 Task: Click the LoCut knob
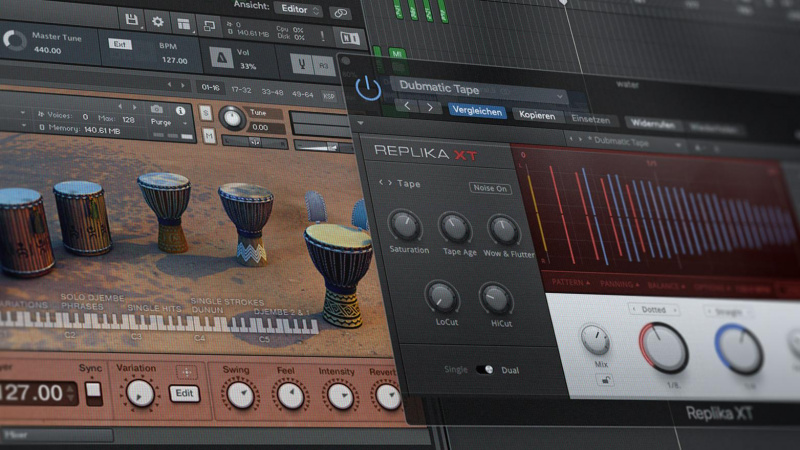pyautogui.click(x=442, y=298)
